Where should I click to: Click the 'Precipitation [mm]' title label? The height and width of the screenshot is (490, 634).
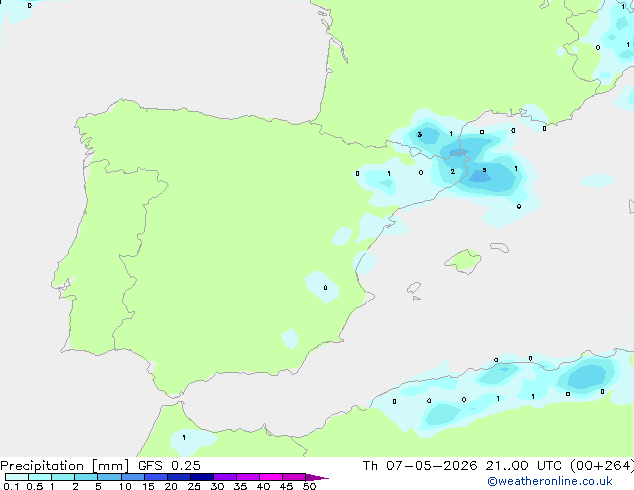click(64, 466)
